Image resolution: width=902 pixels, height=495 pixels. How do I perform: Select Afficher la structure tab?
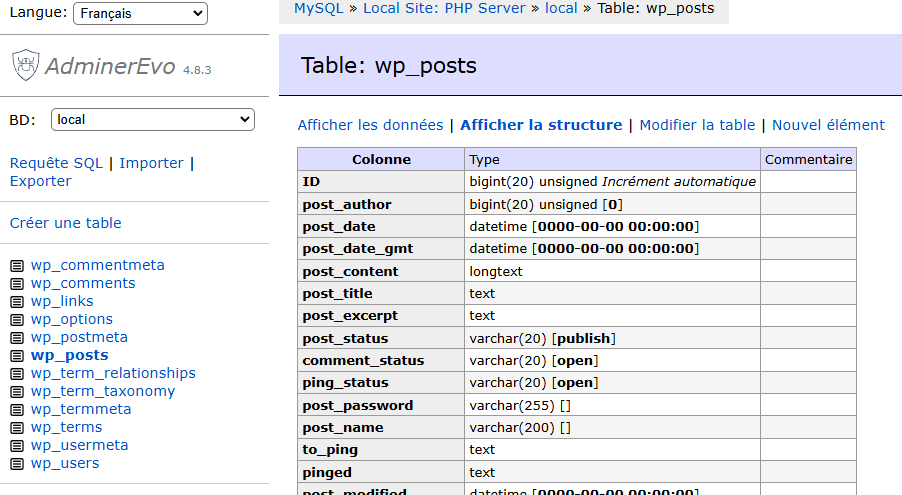point(541,125)
